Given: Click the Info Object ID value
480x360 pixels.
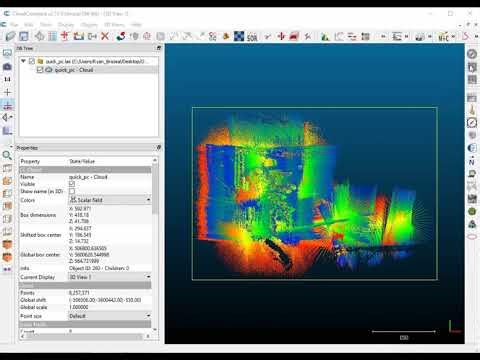Looking at the screenshot, I should pyautogui.click(x=99, y=268).
